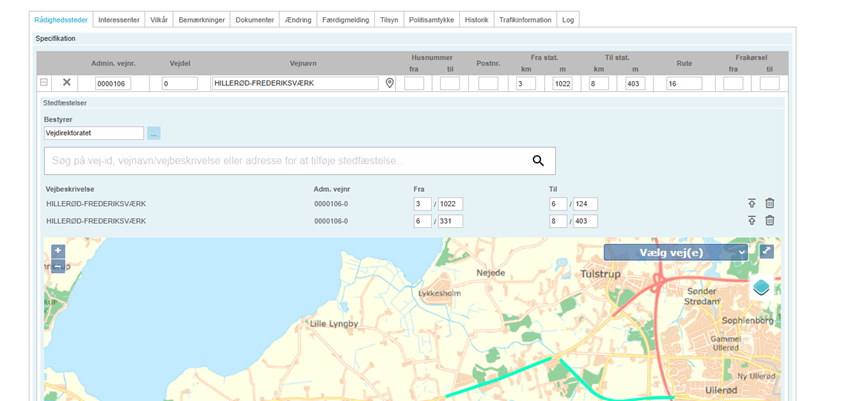The image size is (852, 401).
Task: Click the Rute input field
Action: 684,84
